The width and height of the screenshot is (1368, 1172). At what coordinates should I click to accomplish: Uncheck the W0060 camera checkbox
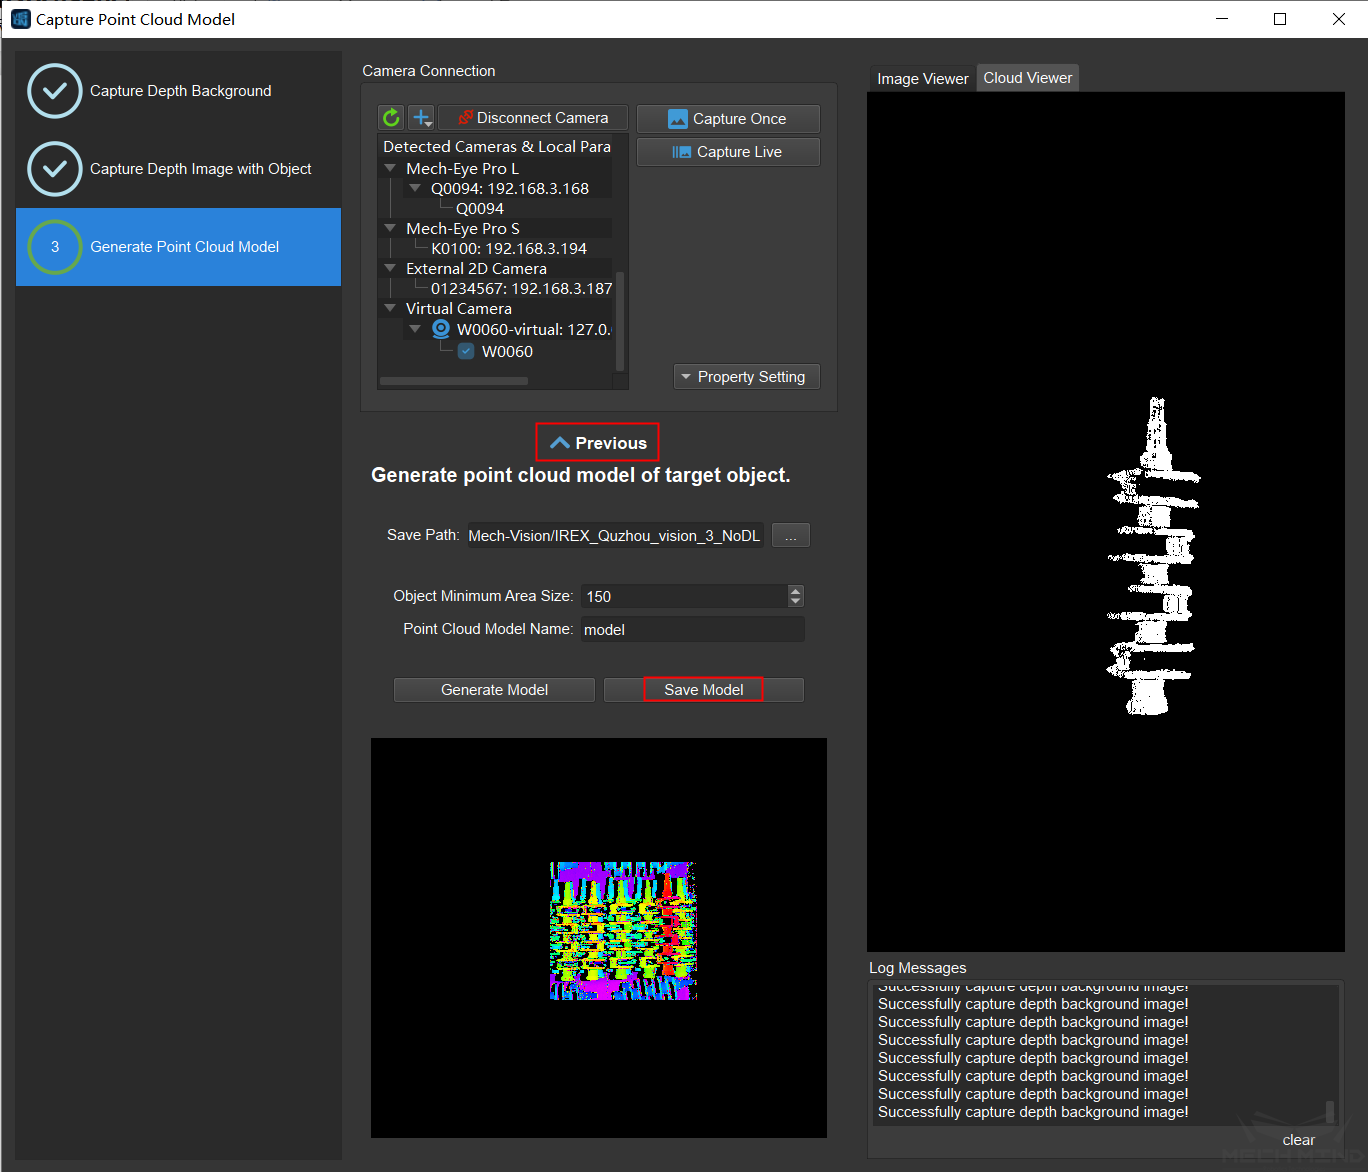(x=466, y=351)
